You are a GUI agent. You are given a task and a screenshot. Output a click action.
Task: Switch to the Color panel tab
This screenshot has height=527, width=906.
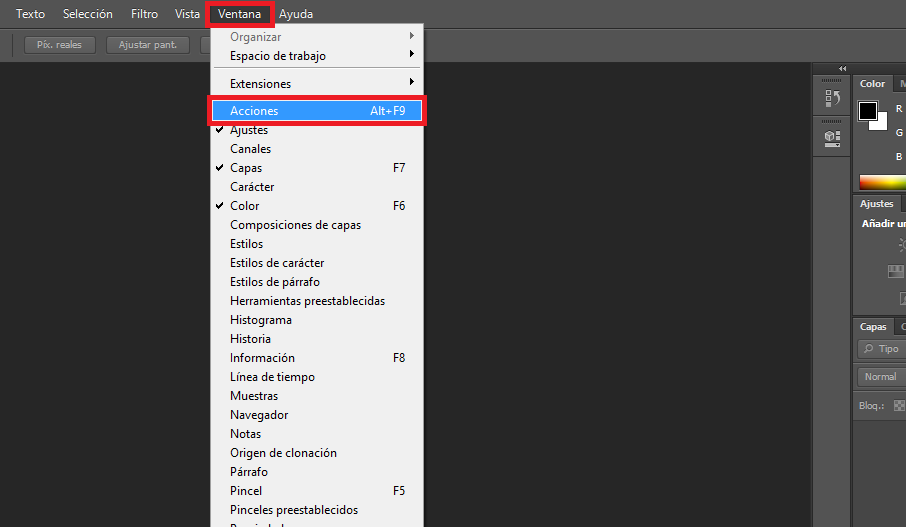872,84
